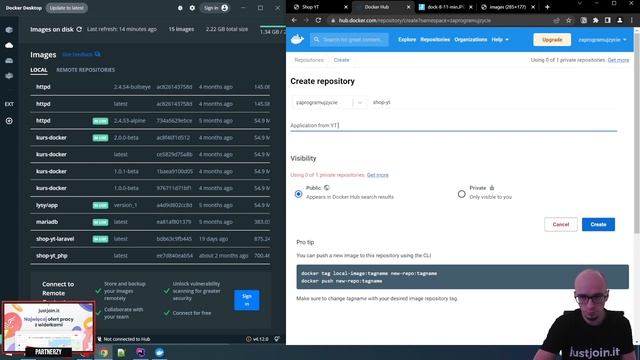Screen dimensions: 640x360
Task: Open Chrome three-dot menu
Action: pyautogui.click(x=632, y=20)
